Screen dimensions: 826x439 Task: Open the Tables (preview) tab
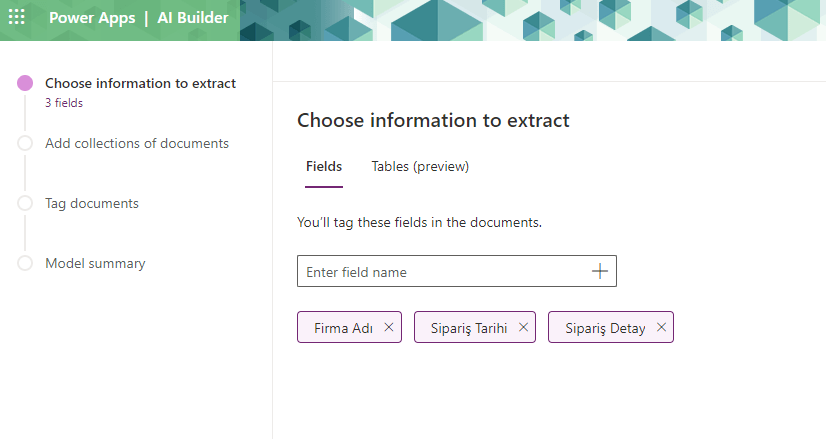420,166
